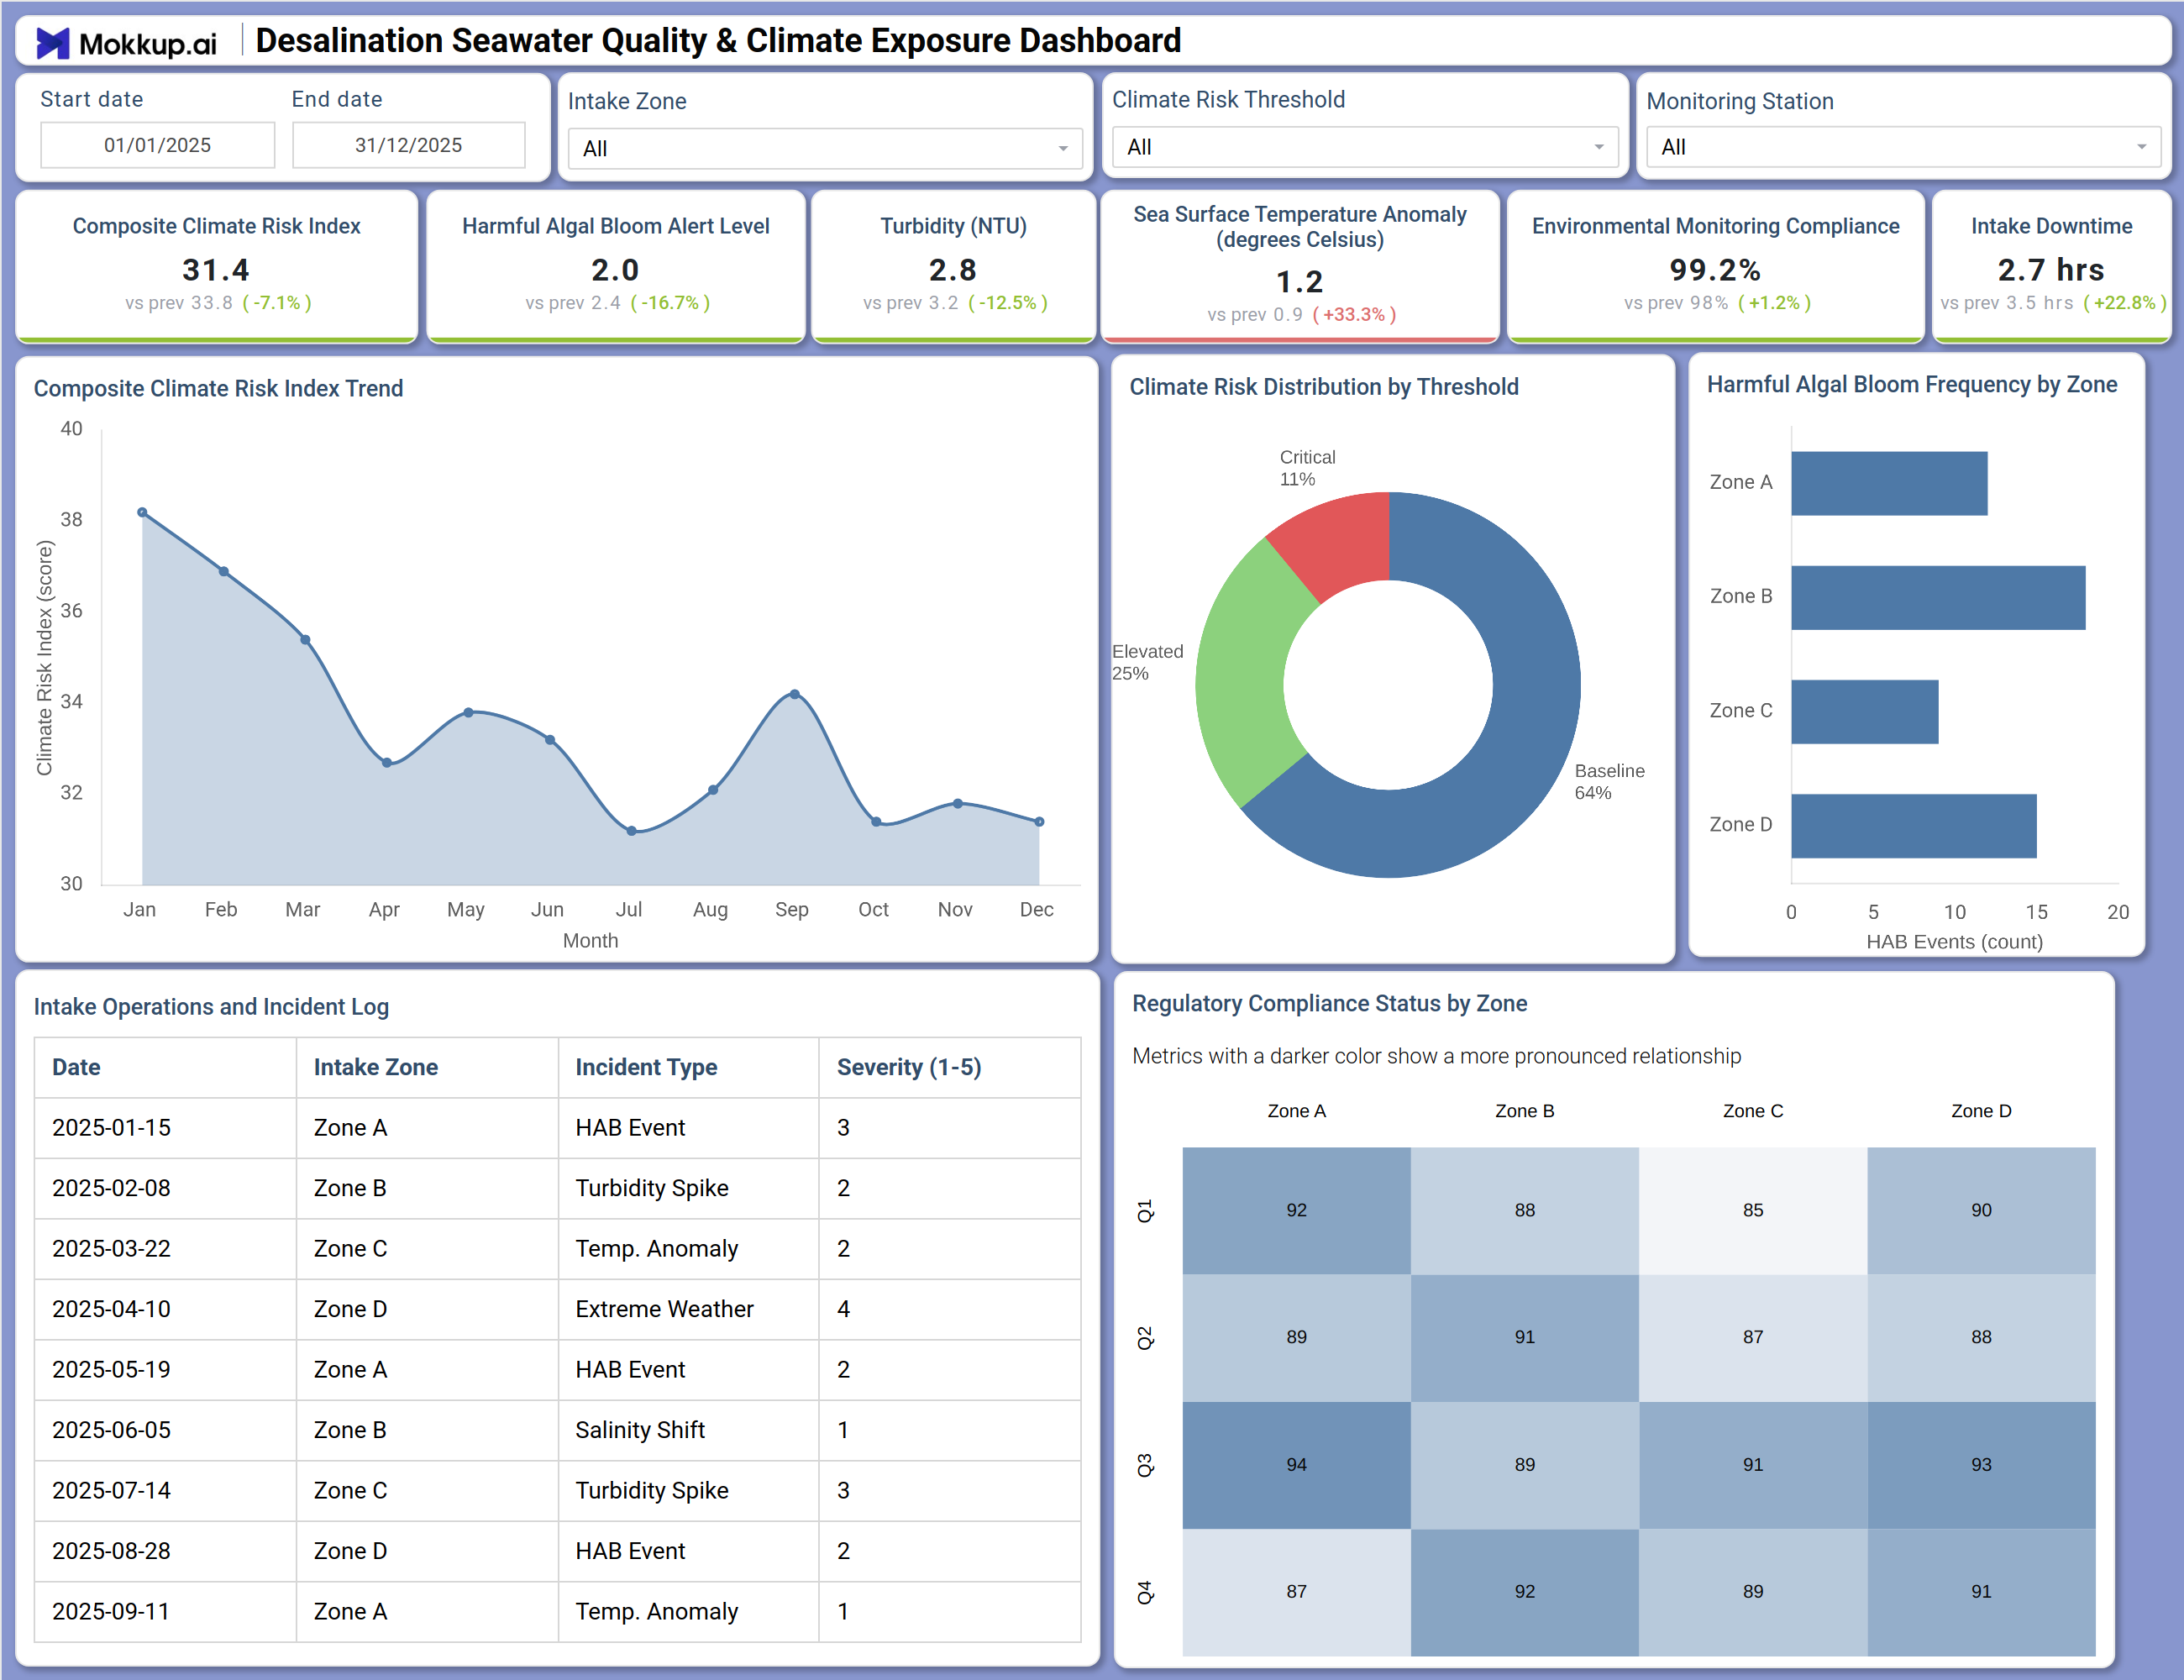Select Environmental Monitoring Compliance card
Viewport: 2184px width, 1680px height.
(x=1715, y=266)
